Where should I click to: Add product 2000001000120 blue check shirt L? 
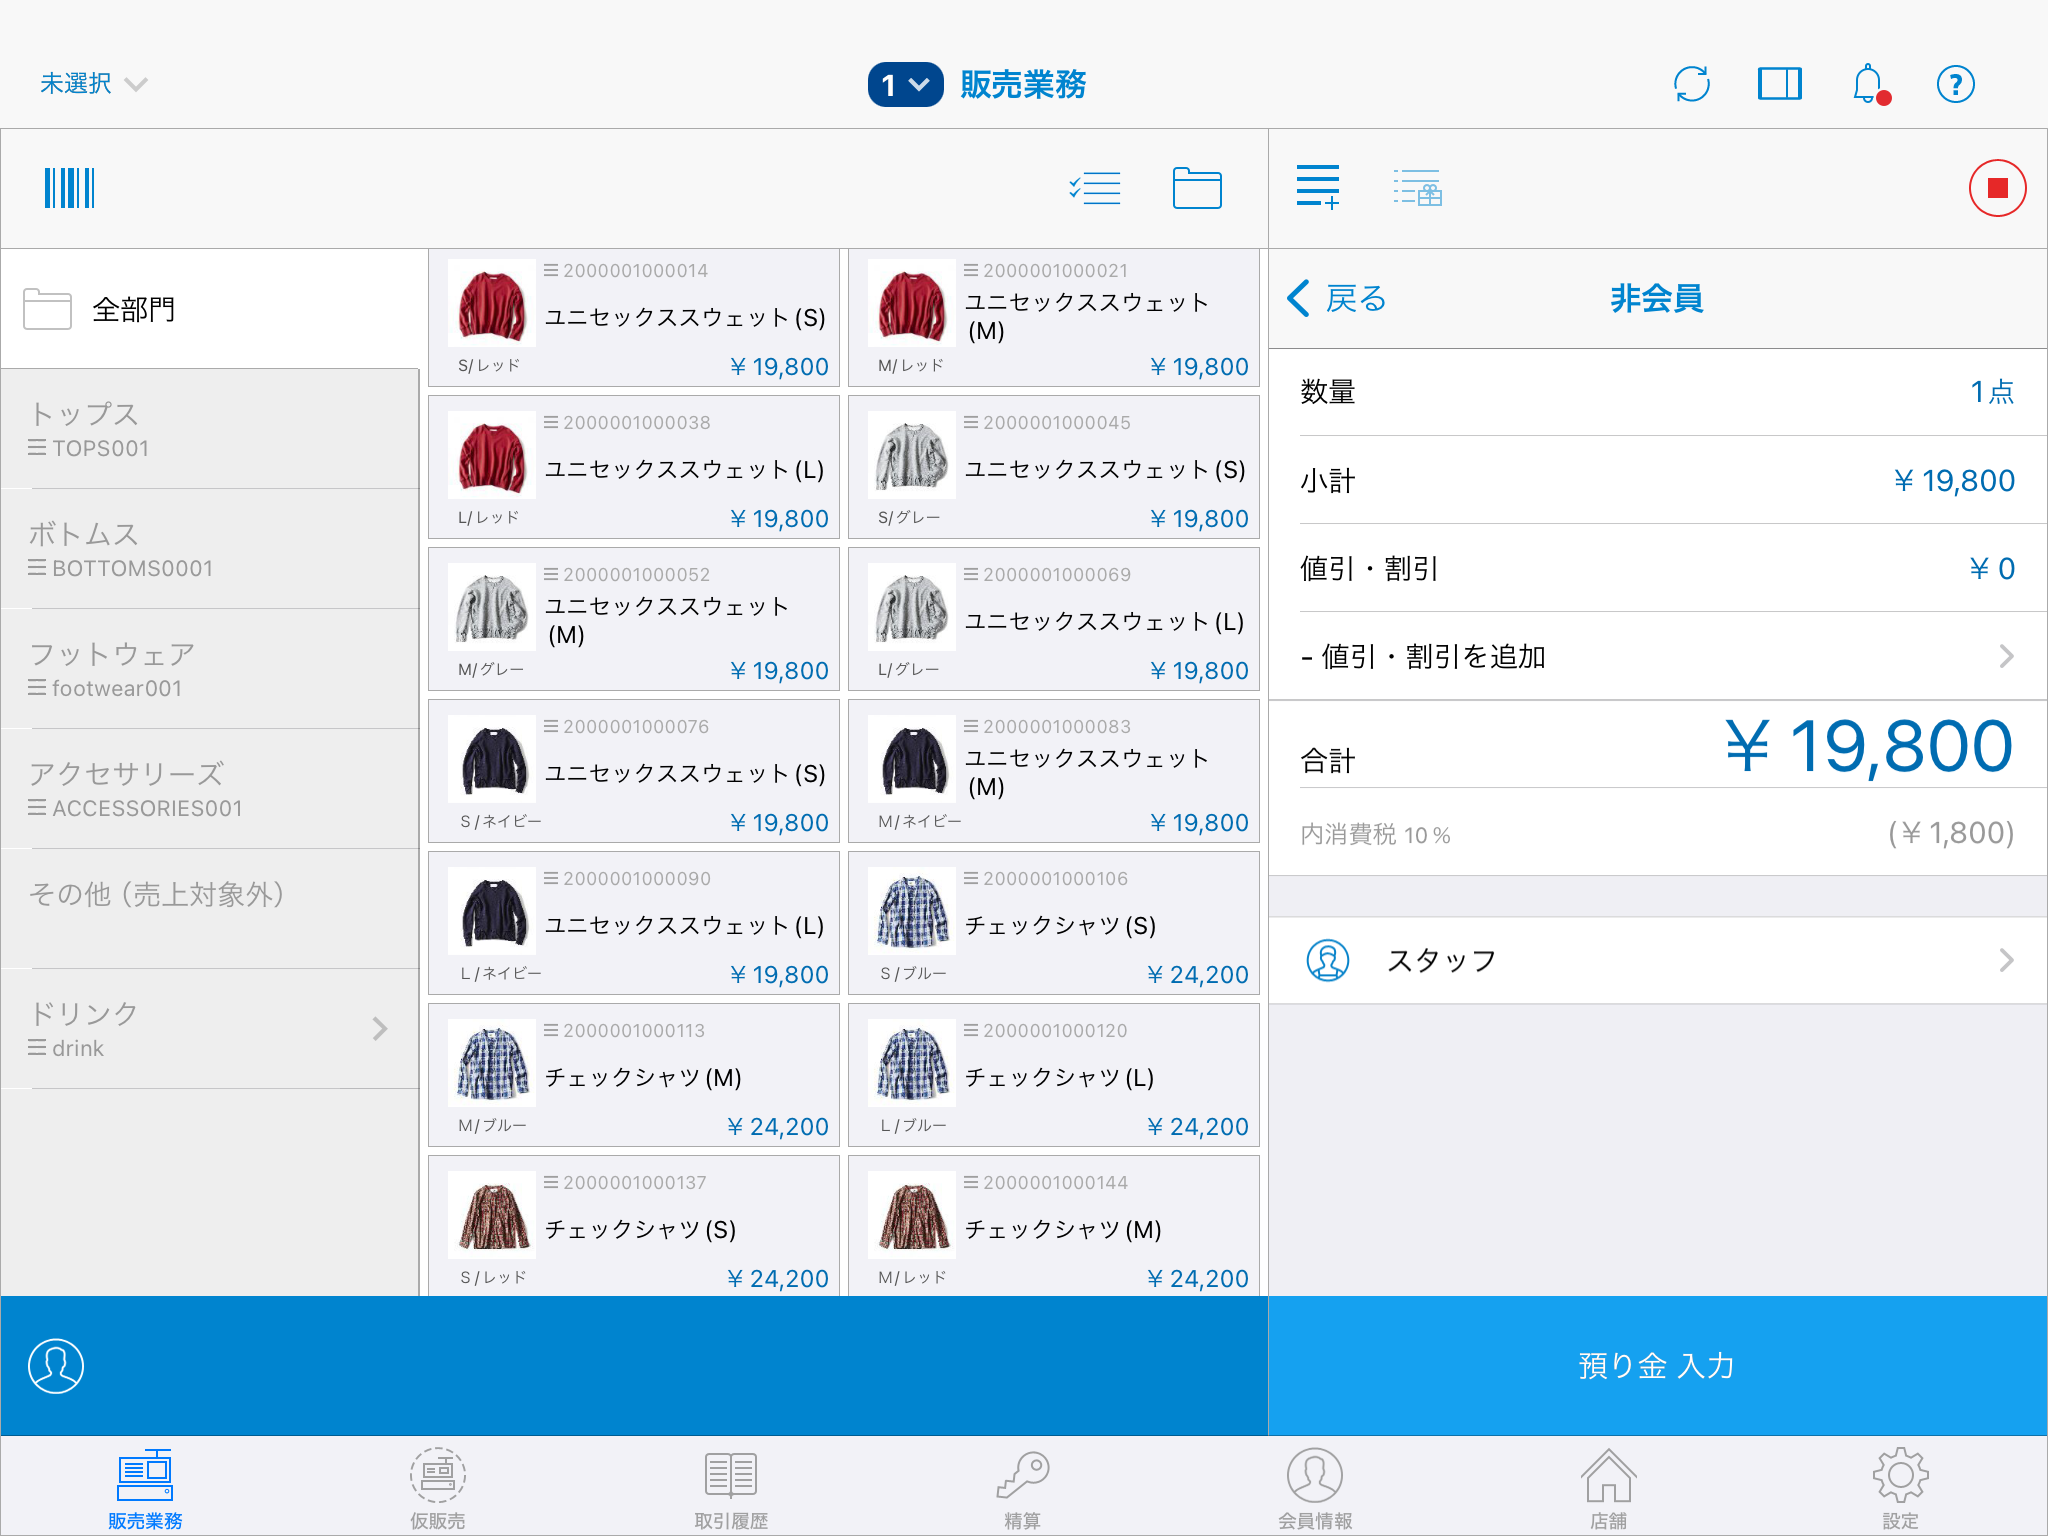click(1054, 1075)
